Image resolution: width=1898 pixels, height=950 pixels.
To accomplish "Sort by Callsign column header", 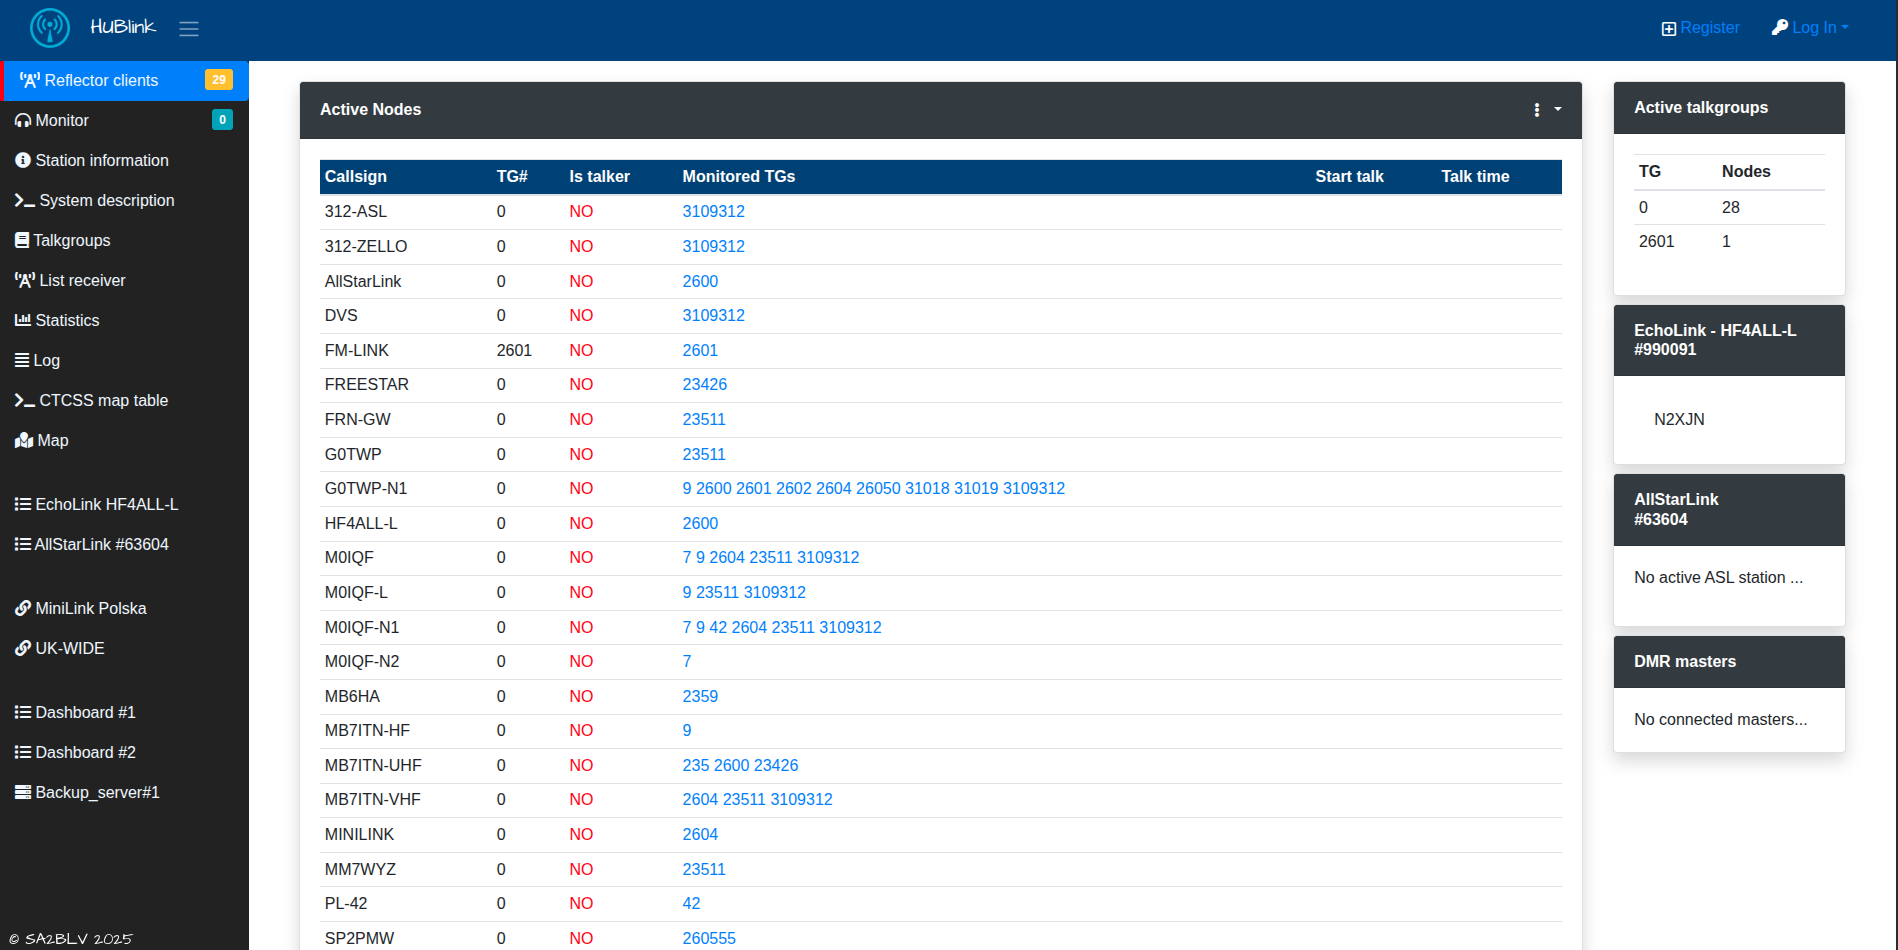I will (356, 176).
